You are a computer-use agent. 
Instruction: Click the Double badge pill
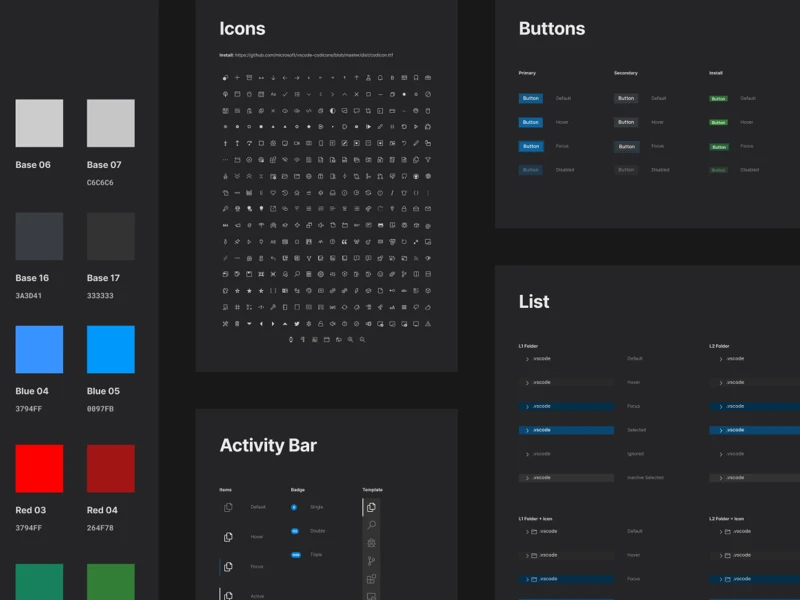295,531
